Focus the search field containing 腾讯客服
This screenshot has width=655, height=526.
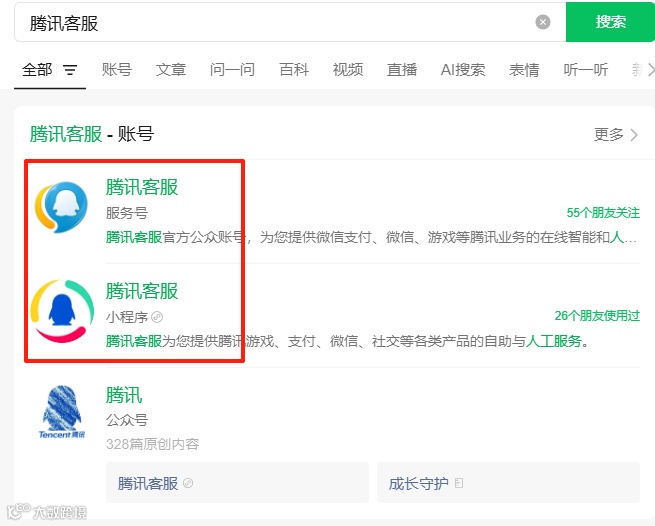(290, 22)
